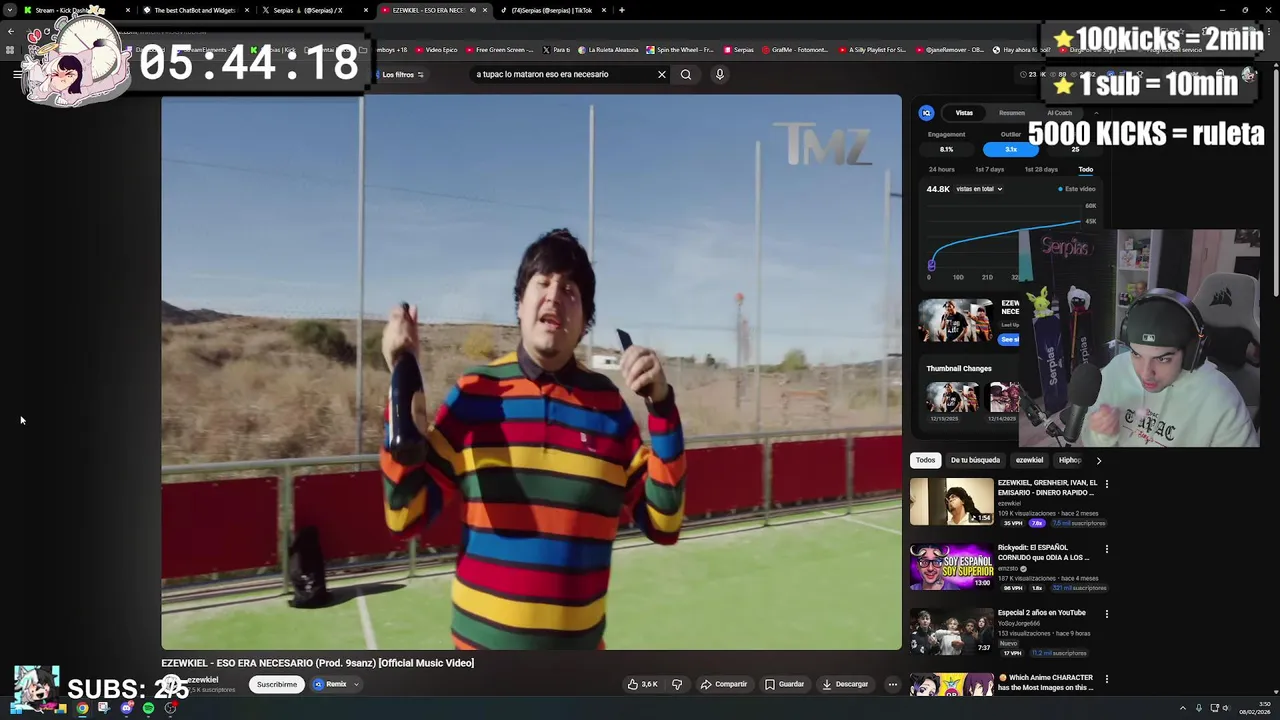The image size is (1280, 720).
Task: Click the magnifier search button
Action: (x=686, y=74)
